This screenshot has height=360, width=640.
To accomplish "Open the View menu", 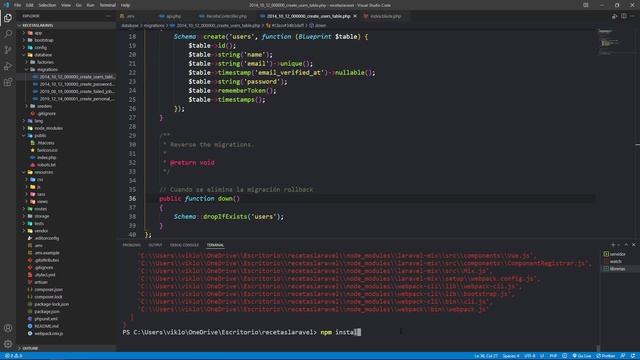I will point(66,5).
